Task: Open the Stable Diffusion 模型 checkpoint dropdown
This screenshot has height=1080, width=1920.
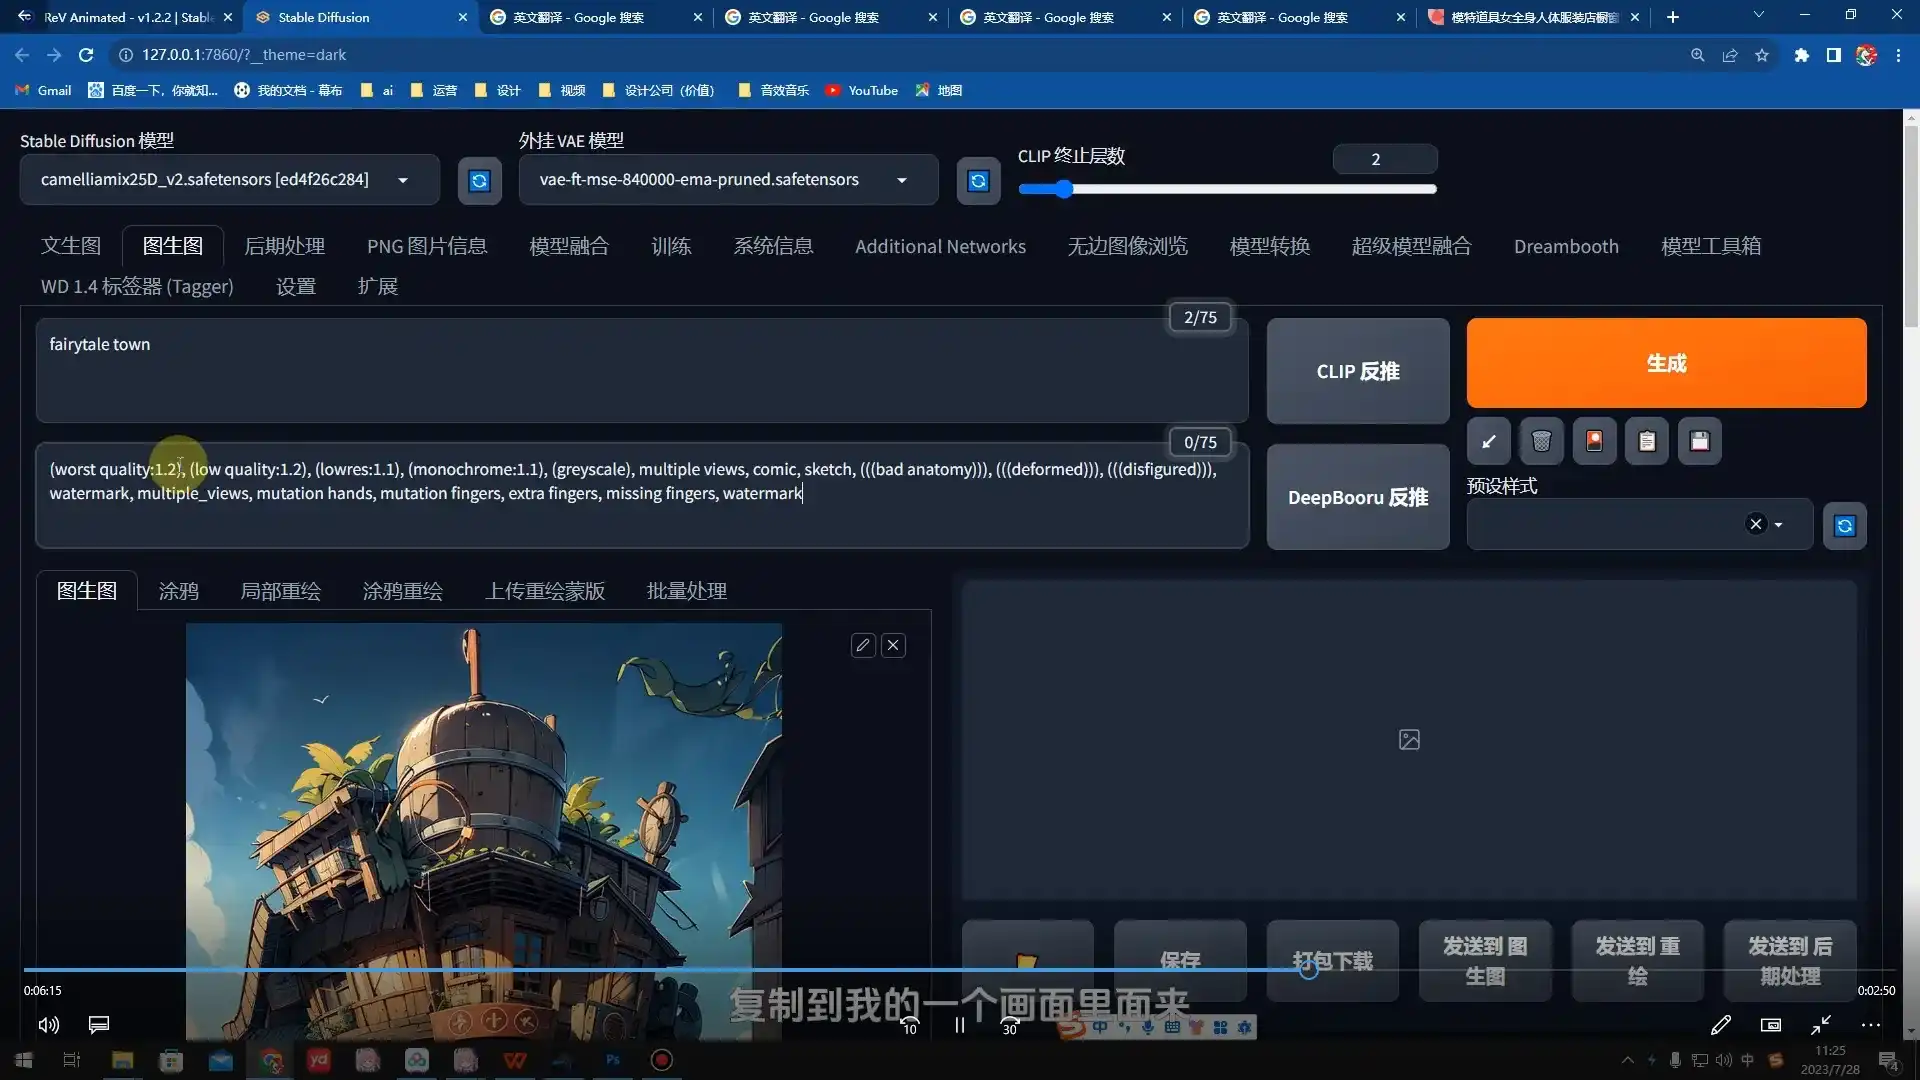Action: pos(403,180)
